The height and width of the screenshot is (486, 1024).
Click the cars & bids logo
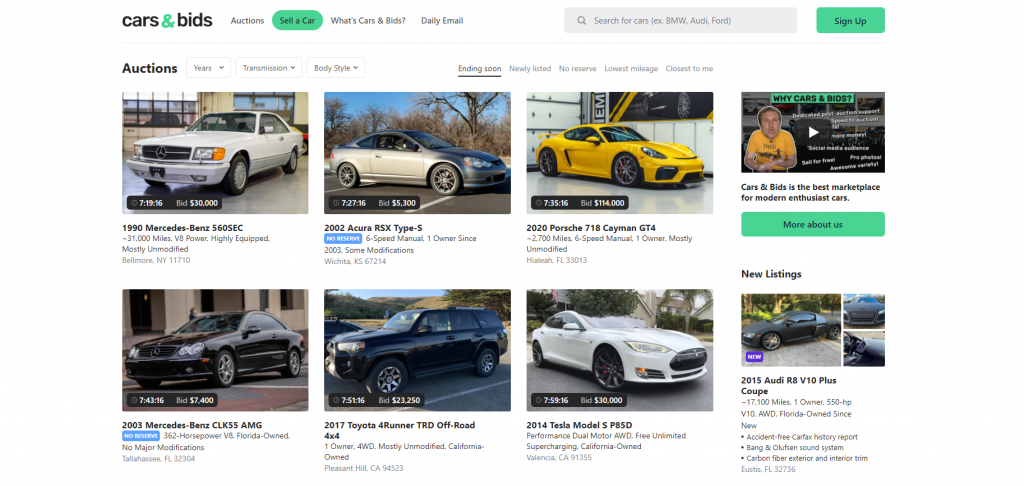pyautogui.click(x=167, y=20)
